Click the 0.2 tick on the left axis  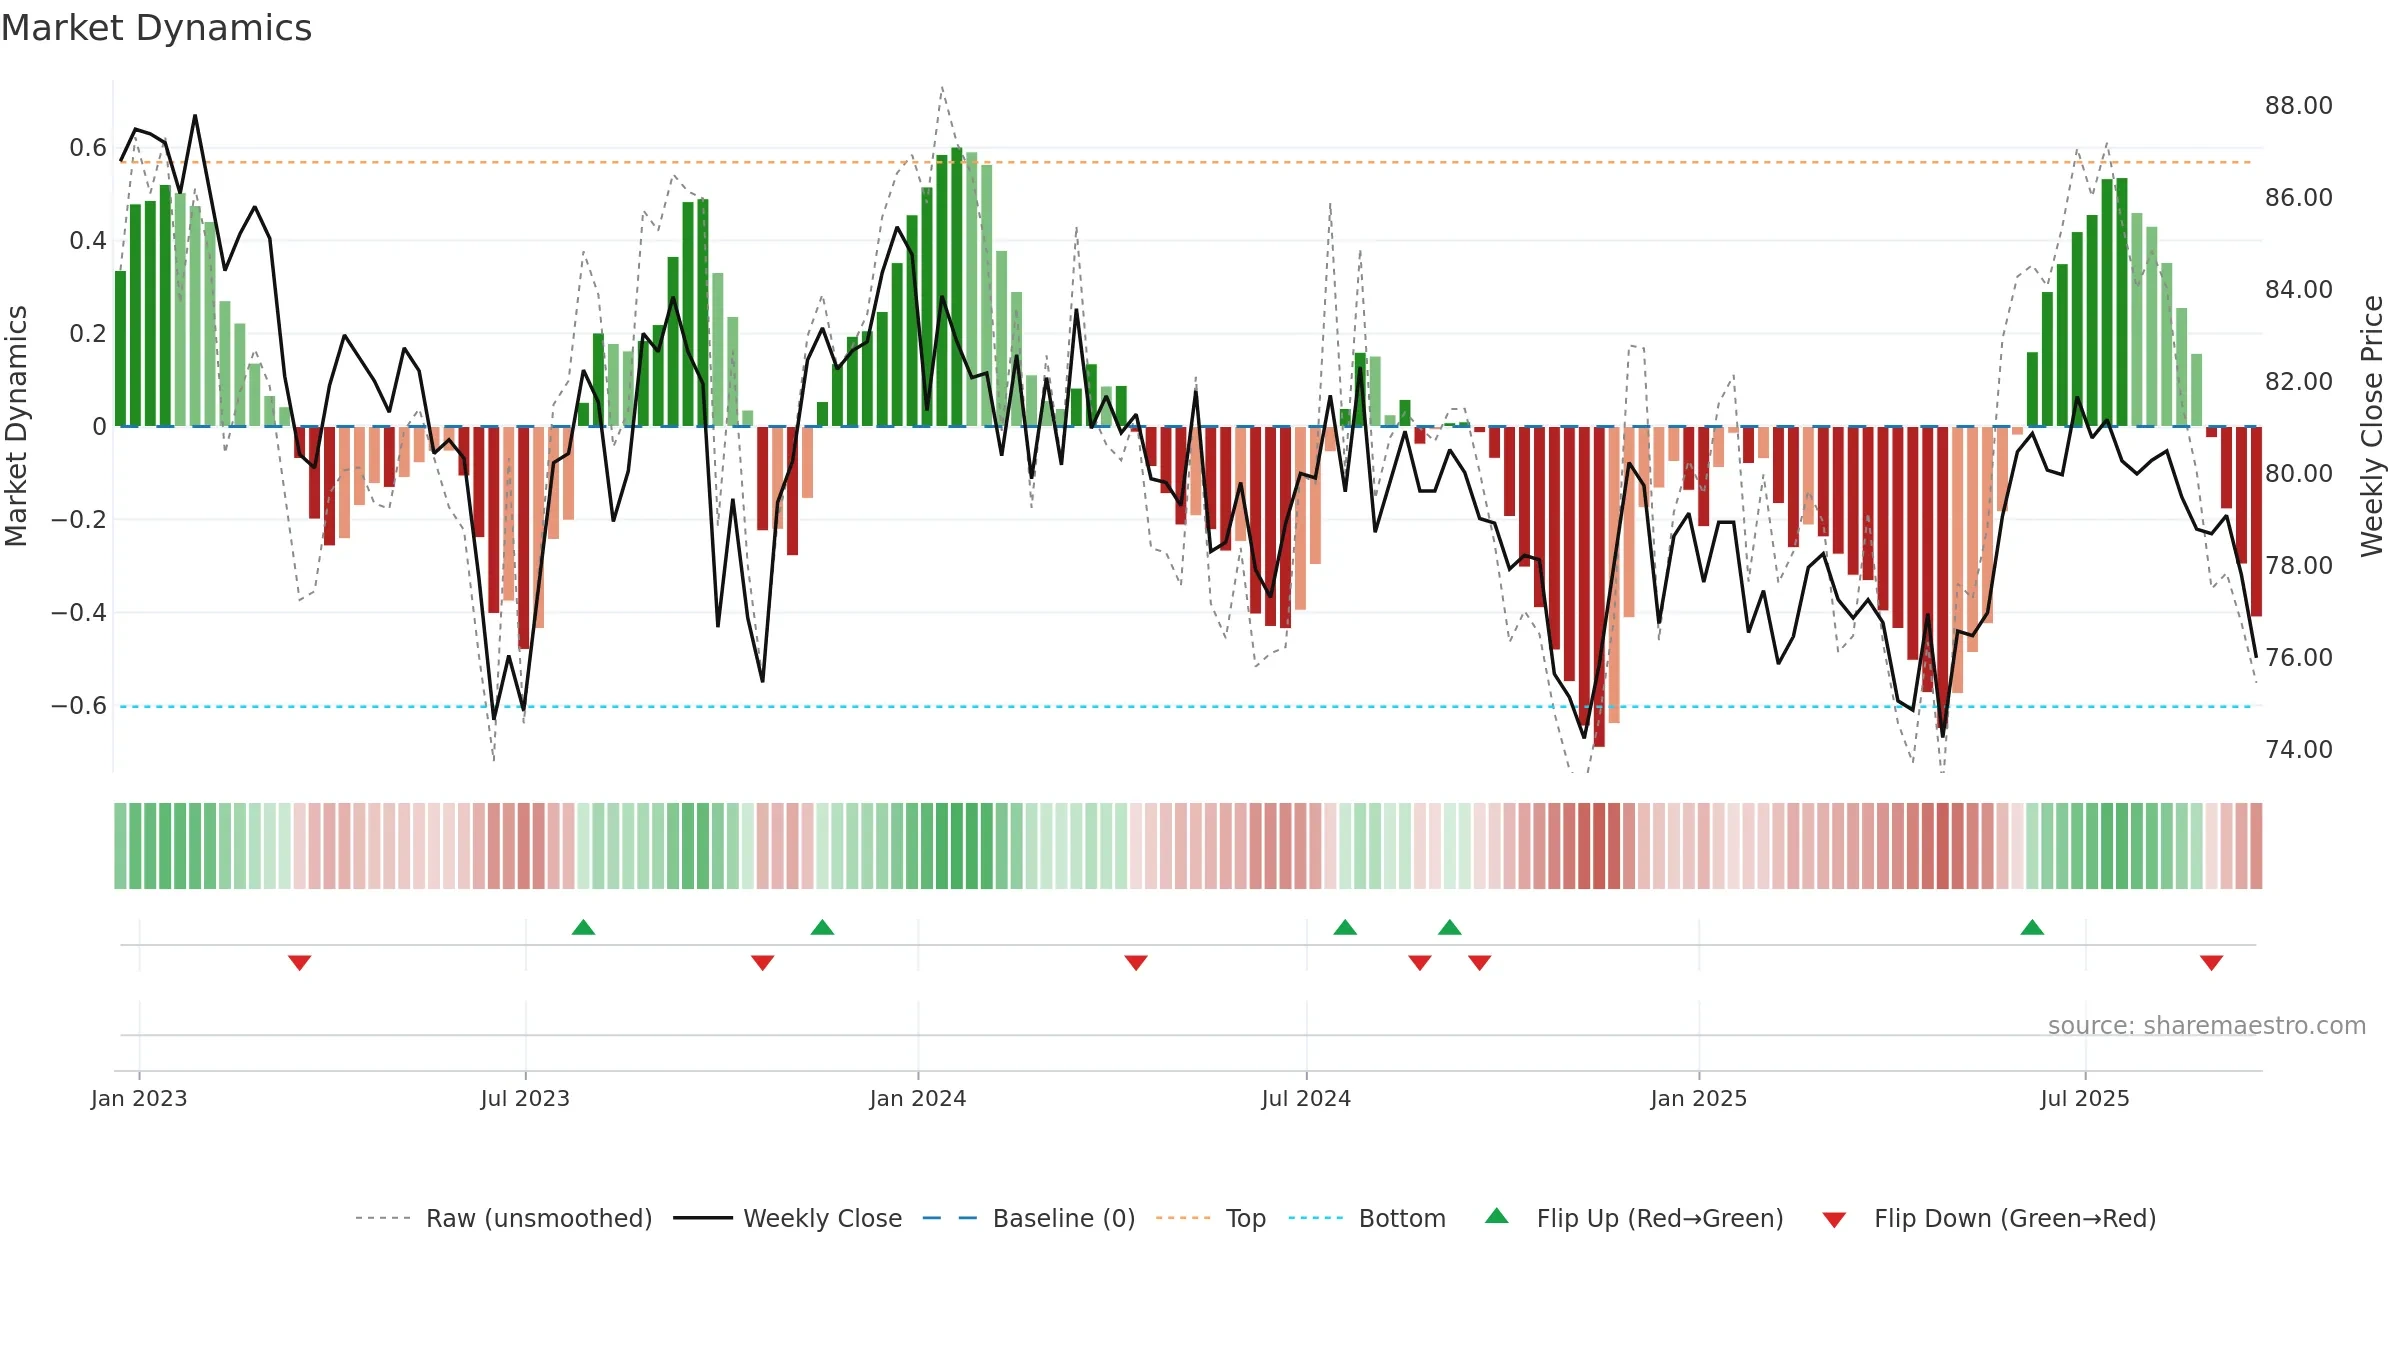88,334
